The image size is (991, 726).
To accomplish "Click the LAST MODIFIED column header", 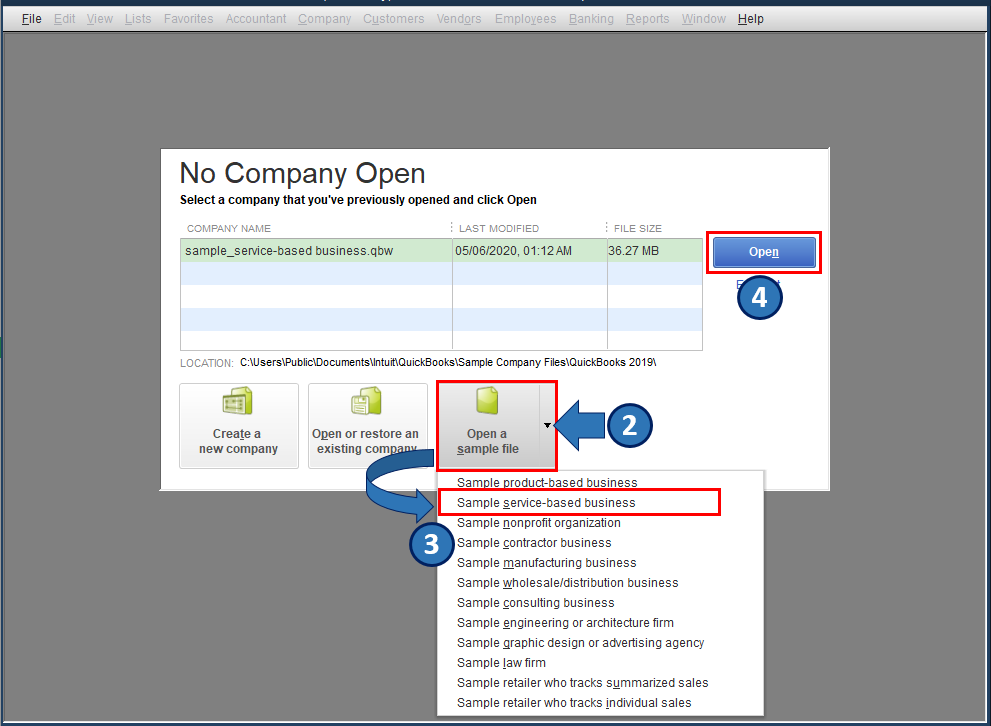I will tap(499, 228).
